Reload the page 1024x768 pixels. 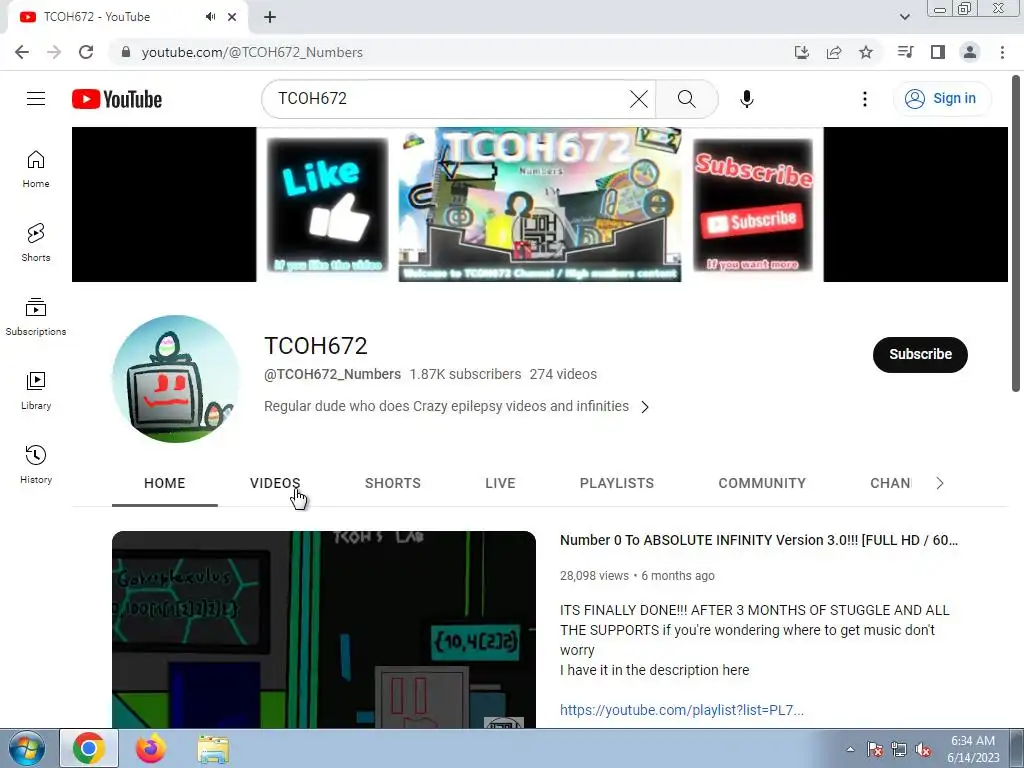coord(86,52)
